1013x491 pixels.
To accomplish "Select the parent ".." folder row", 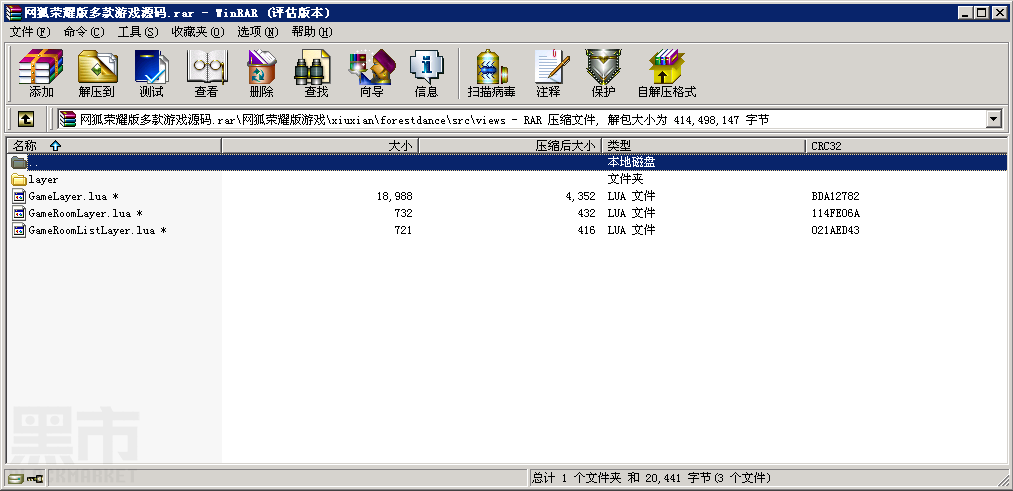I will pos(506,162).
